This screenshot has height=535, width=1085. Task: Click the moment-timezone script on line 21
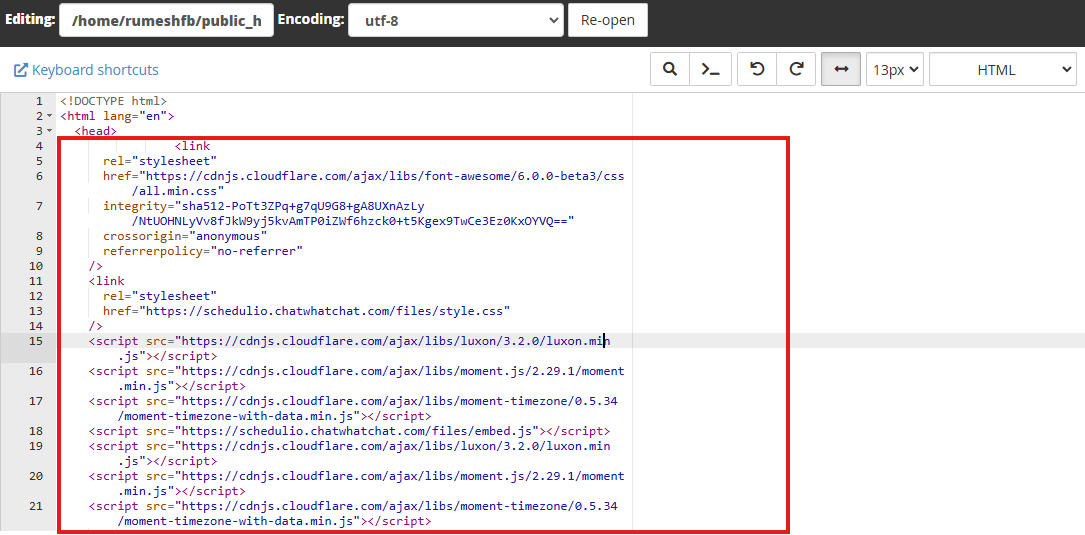pos(353,514)
